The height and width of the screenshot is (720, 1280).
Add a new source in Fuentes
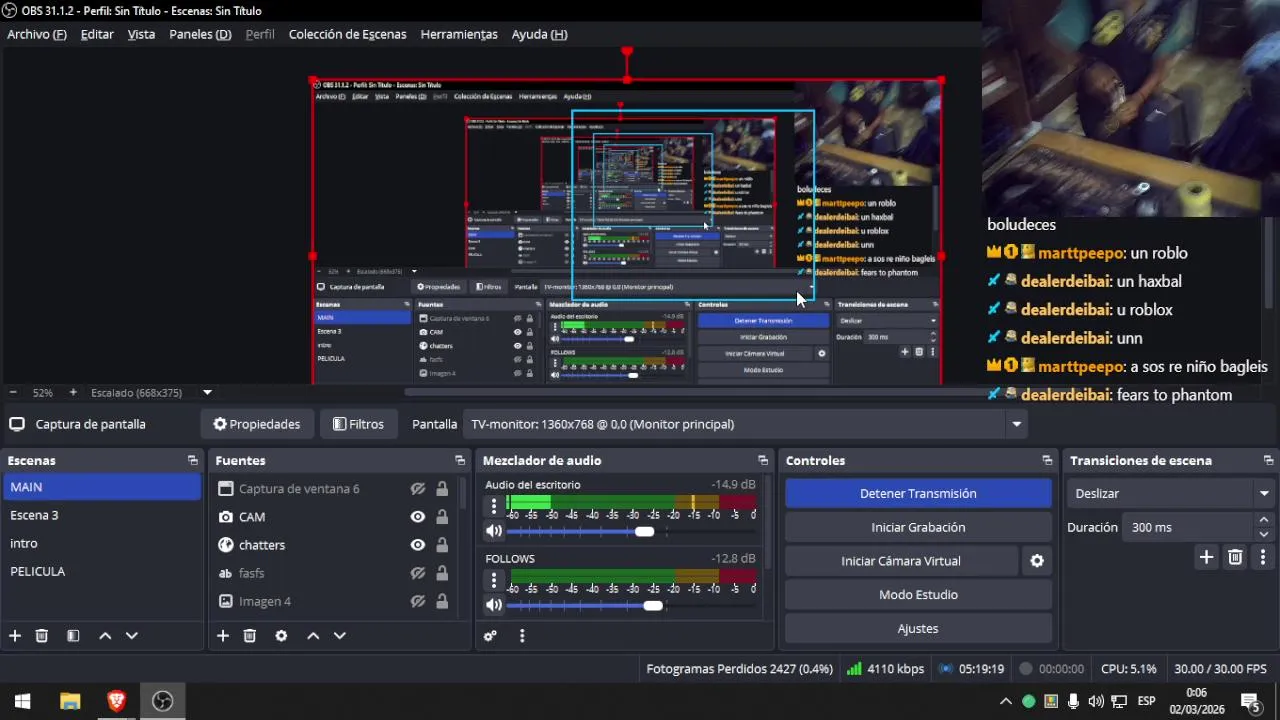223,636
